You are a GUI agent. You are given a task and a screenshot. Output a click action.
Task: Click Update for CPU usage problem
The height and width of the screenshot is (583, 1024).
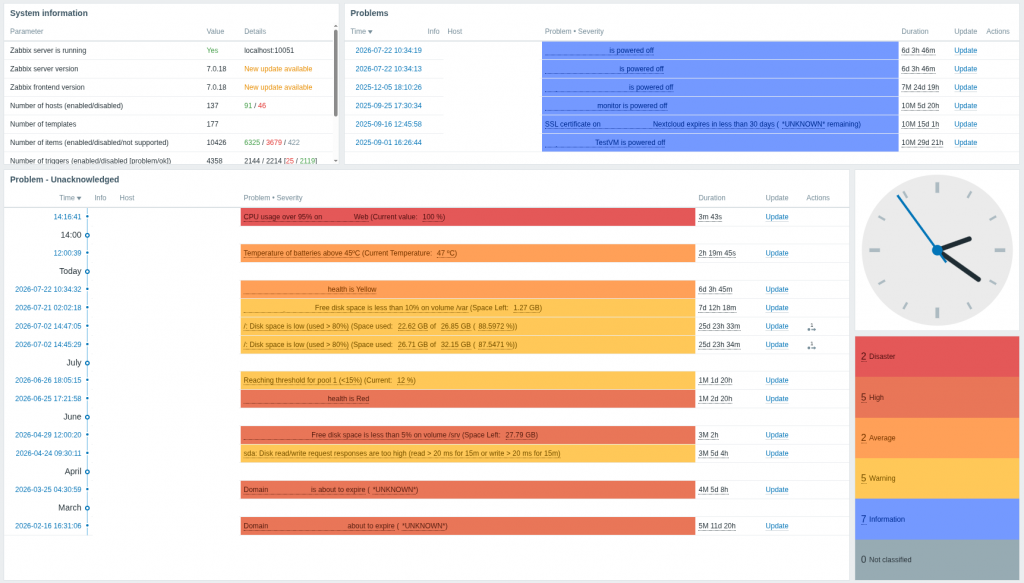pos(776,217)
